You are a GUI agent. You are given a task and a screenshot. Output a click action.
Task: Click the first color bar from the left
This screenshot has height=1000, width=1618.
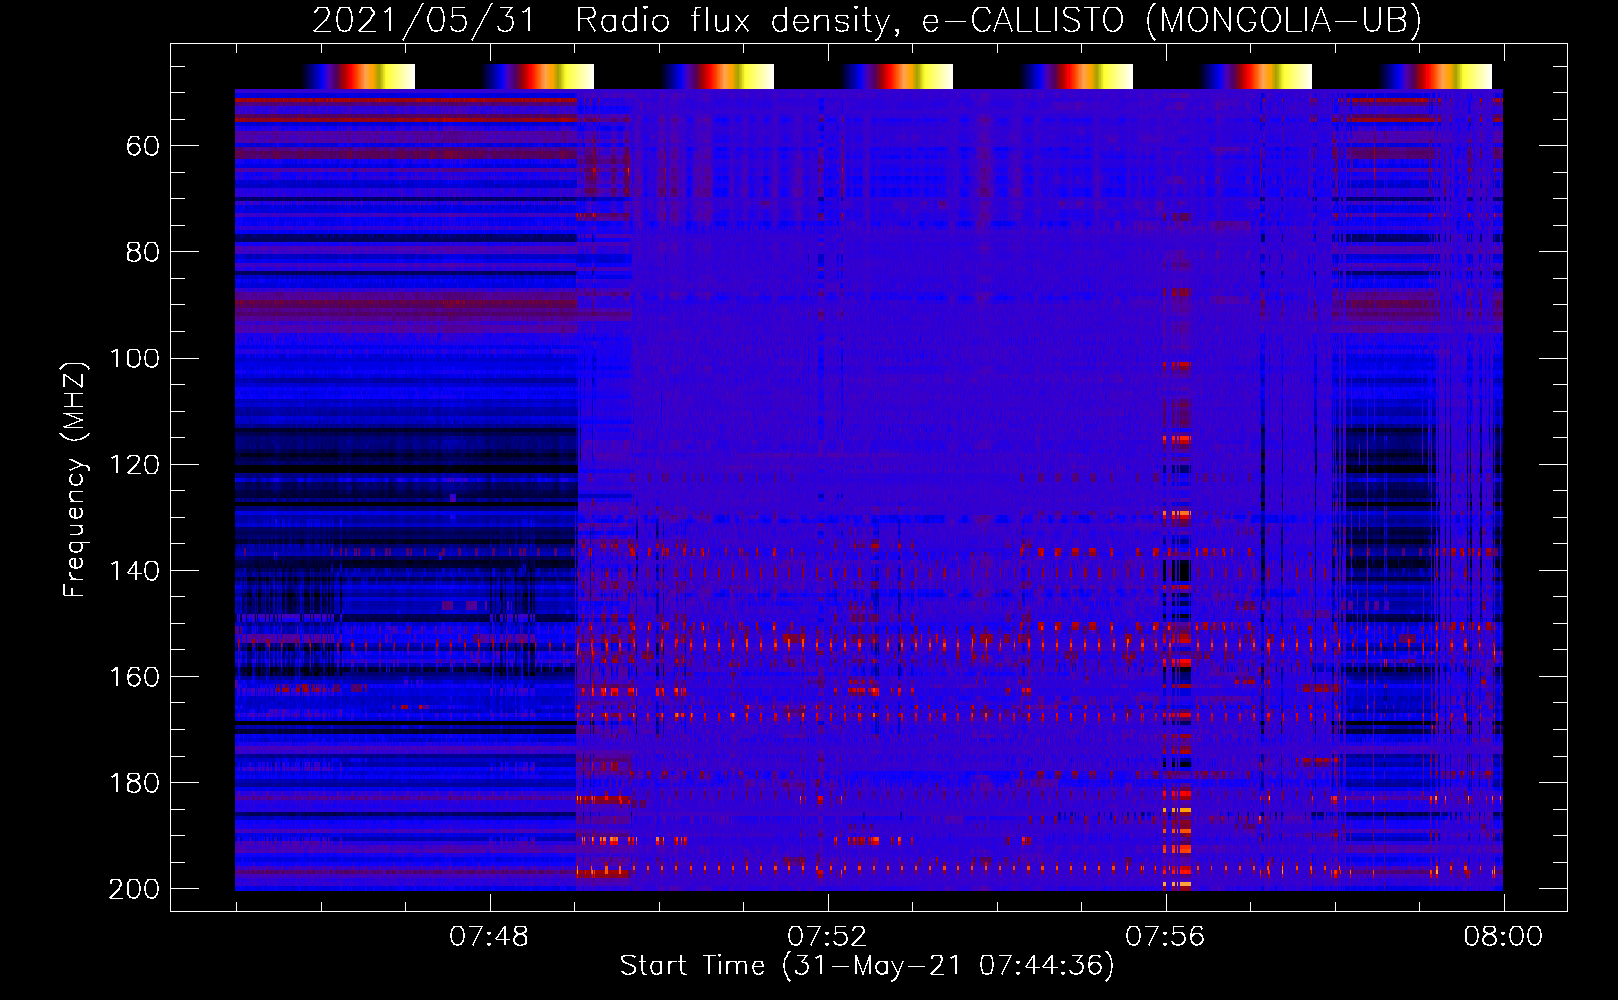[359, 76]
